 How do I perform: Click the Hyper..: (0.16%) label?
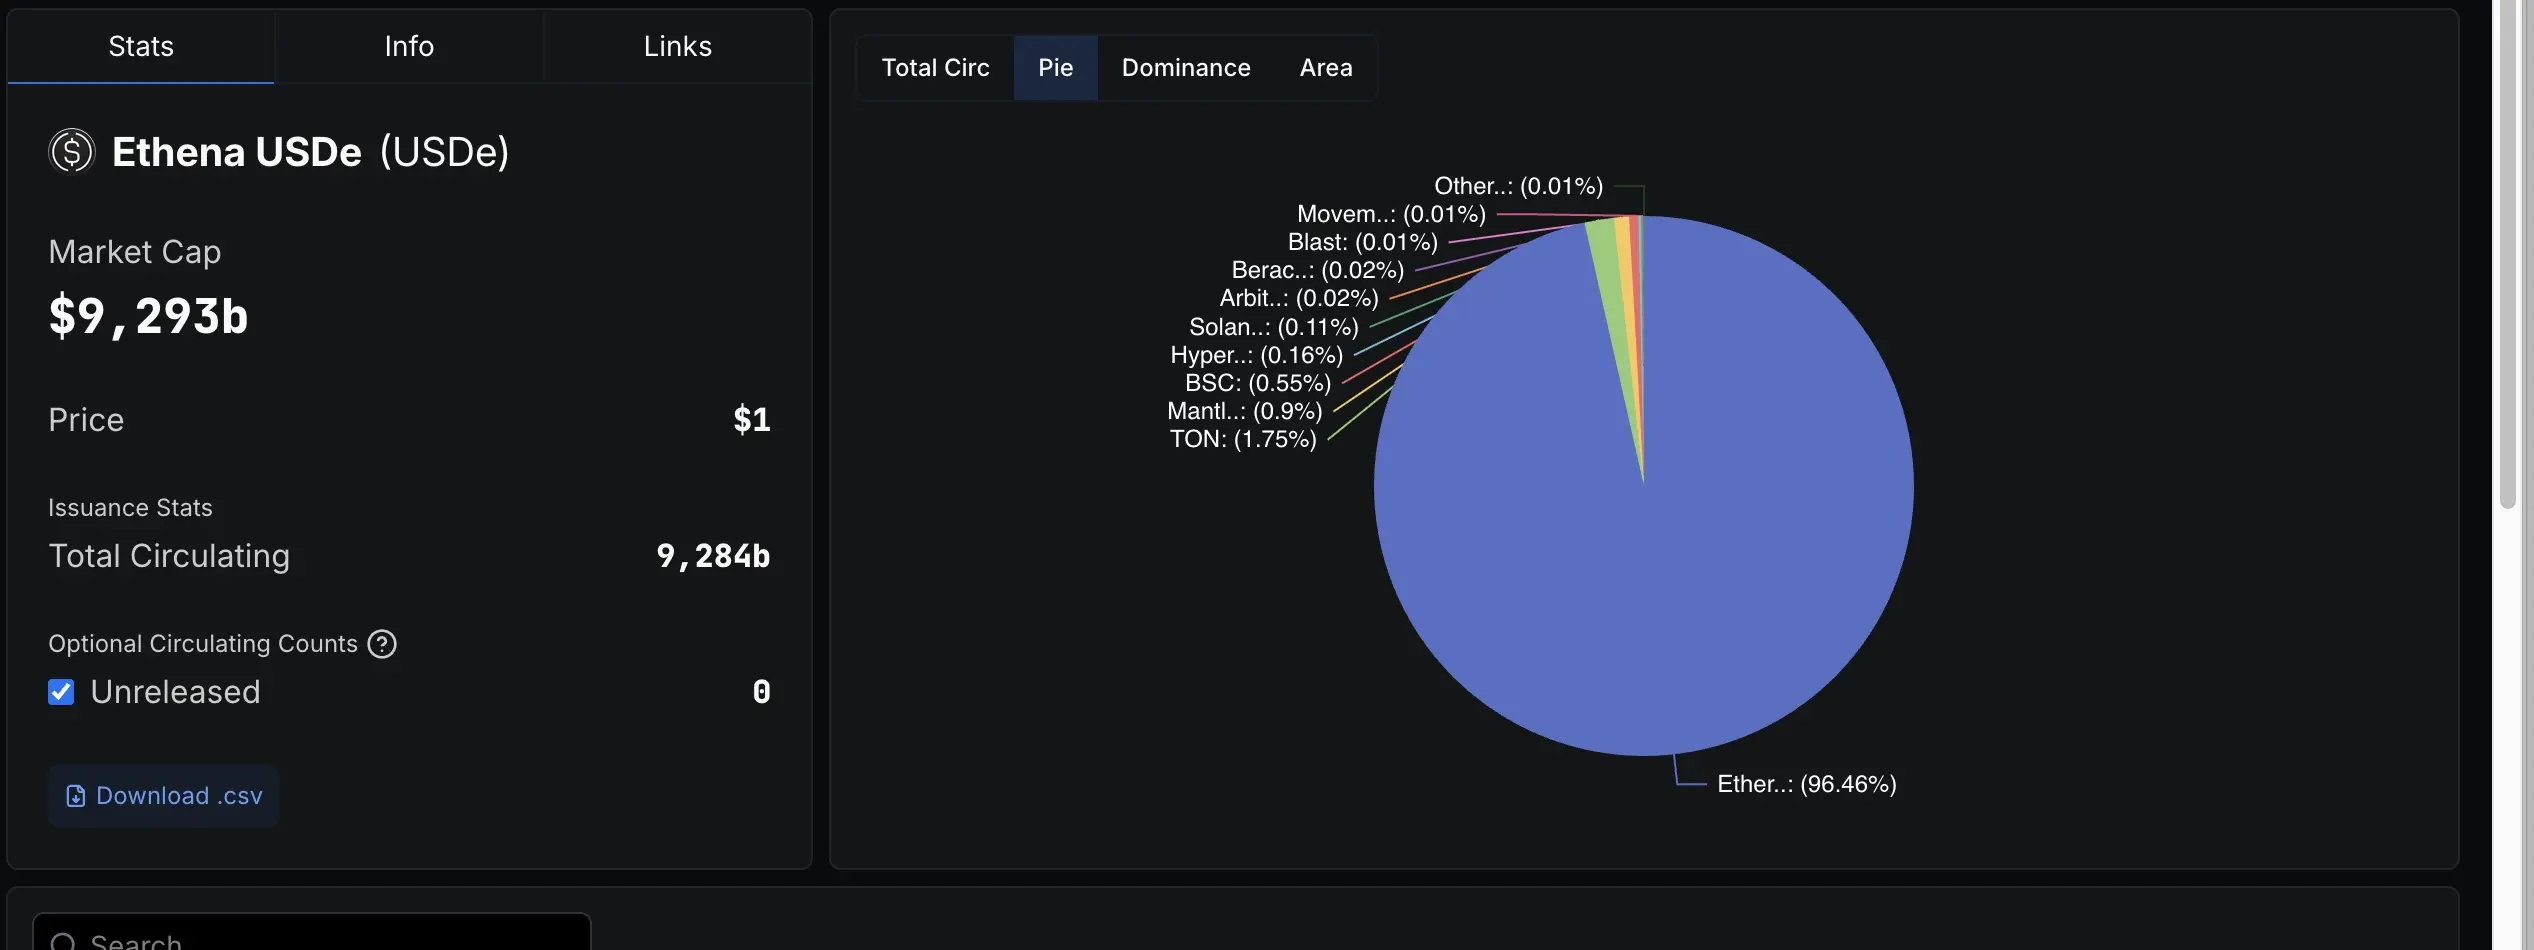pos(1256,355)
